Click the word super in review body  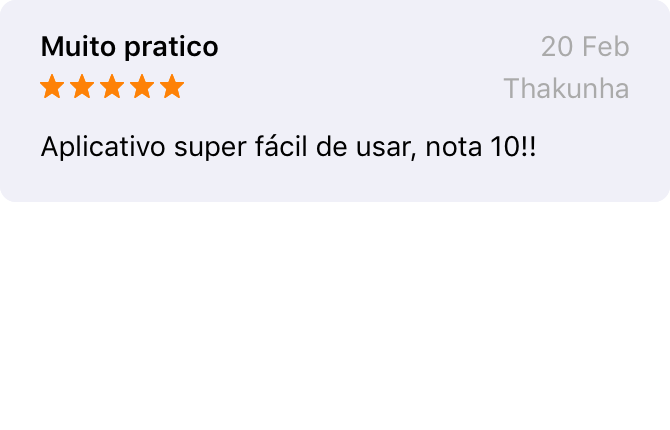click(210, 149)
